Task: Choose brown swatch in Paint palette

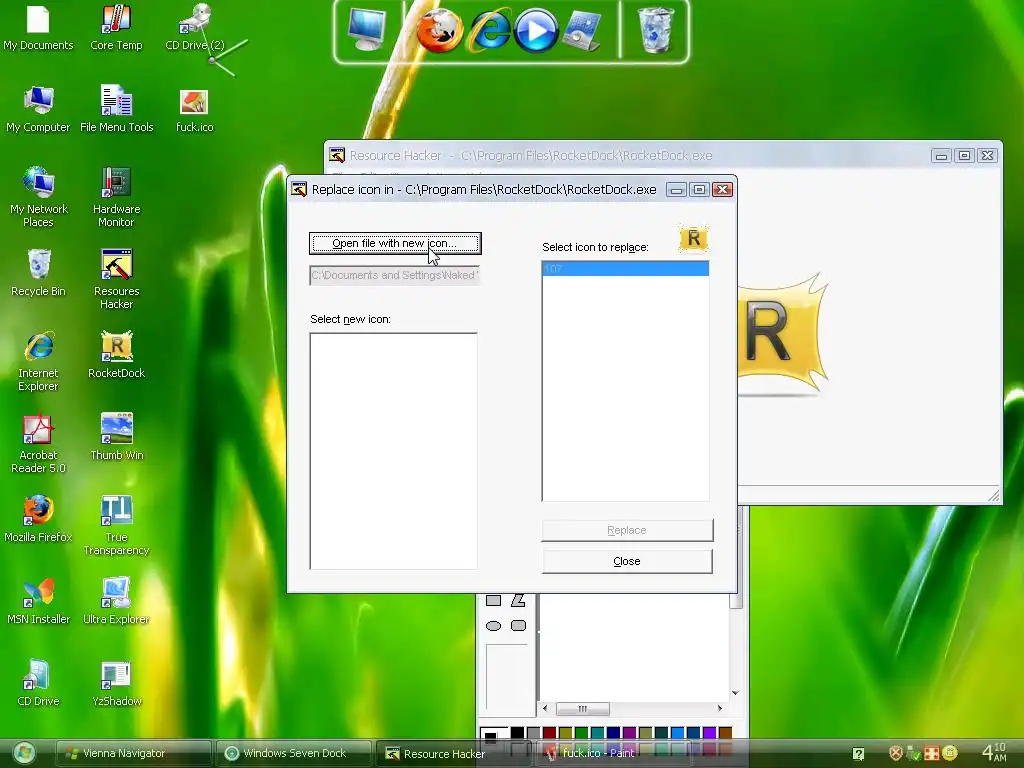Action: coord(725,733)
